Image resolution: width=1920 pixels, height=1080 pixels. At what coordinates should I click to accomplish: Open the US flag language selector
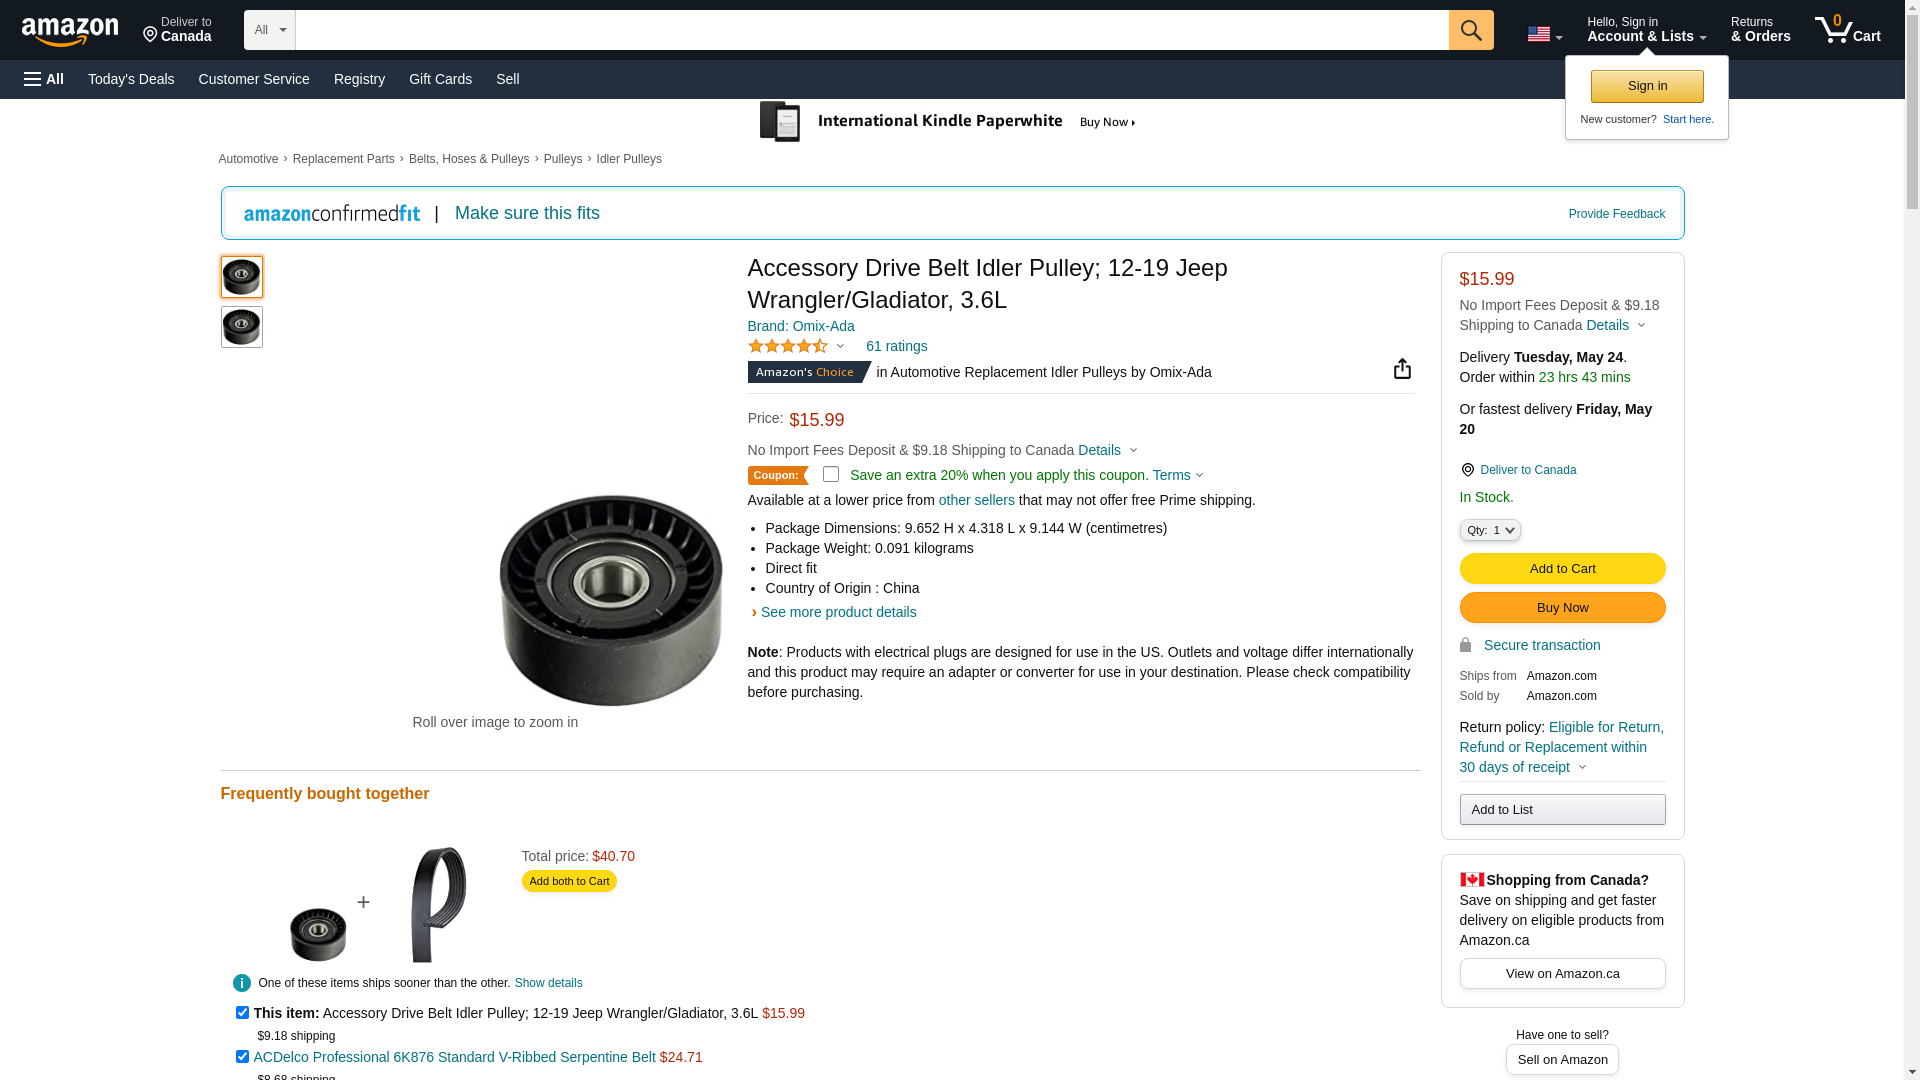click(1544, 35)
